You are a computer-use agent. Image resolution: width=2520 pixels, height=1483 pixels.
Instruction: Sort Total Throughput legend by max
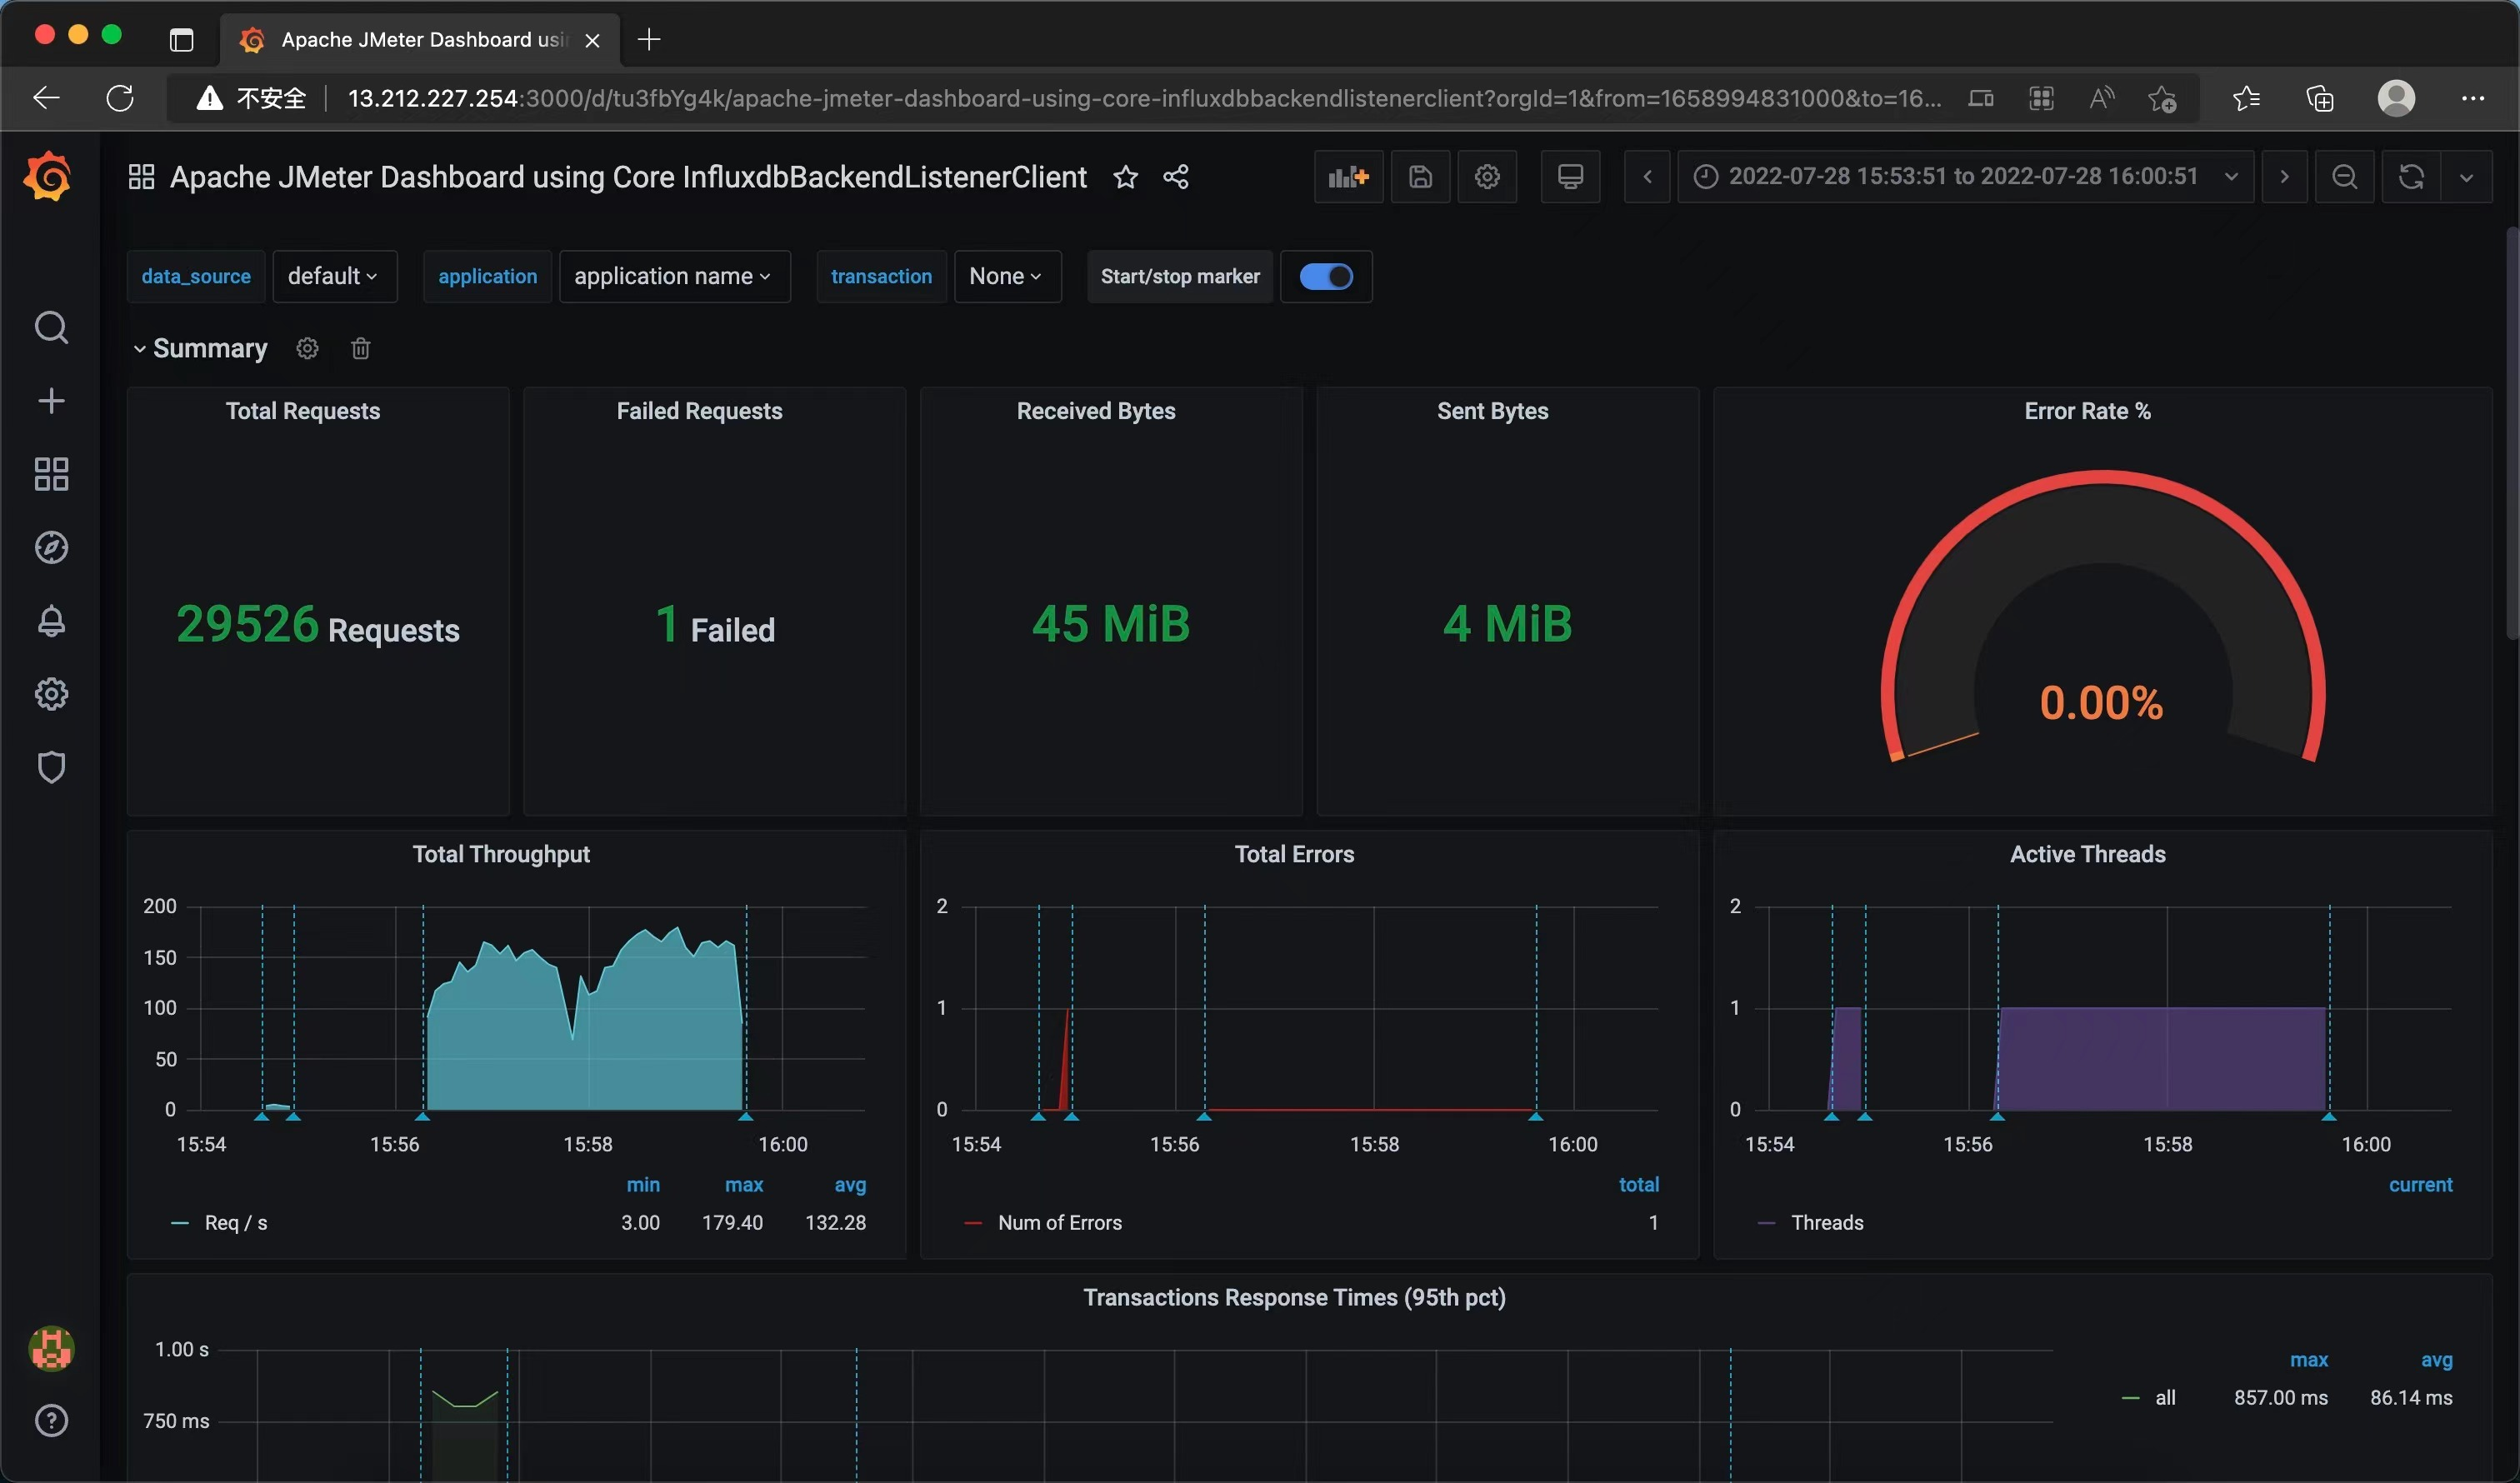pyautogui.click(x=744, y=1185)
